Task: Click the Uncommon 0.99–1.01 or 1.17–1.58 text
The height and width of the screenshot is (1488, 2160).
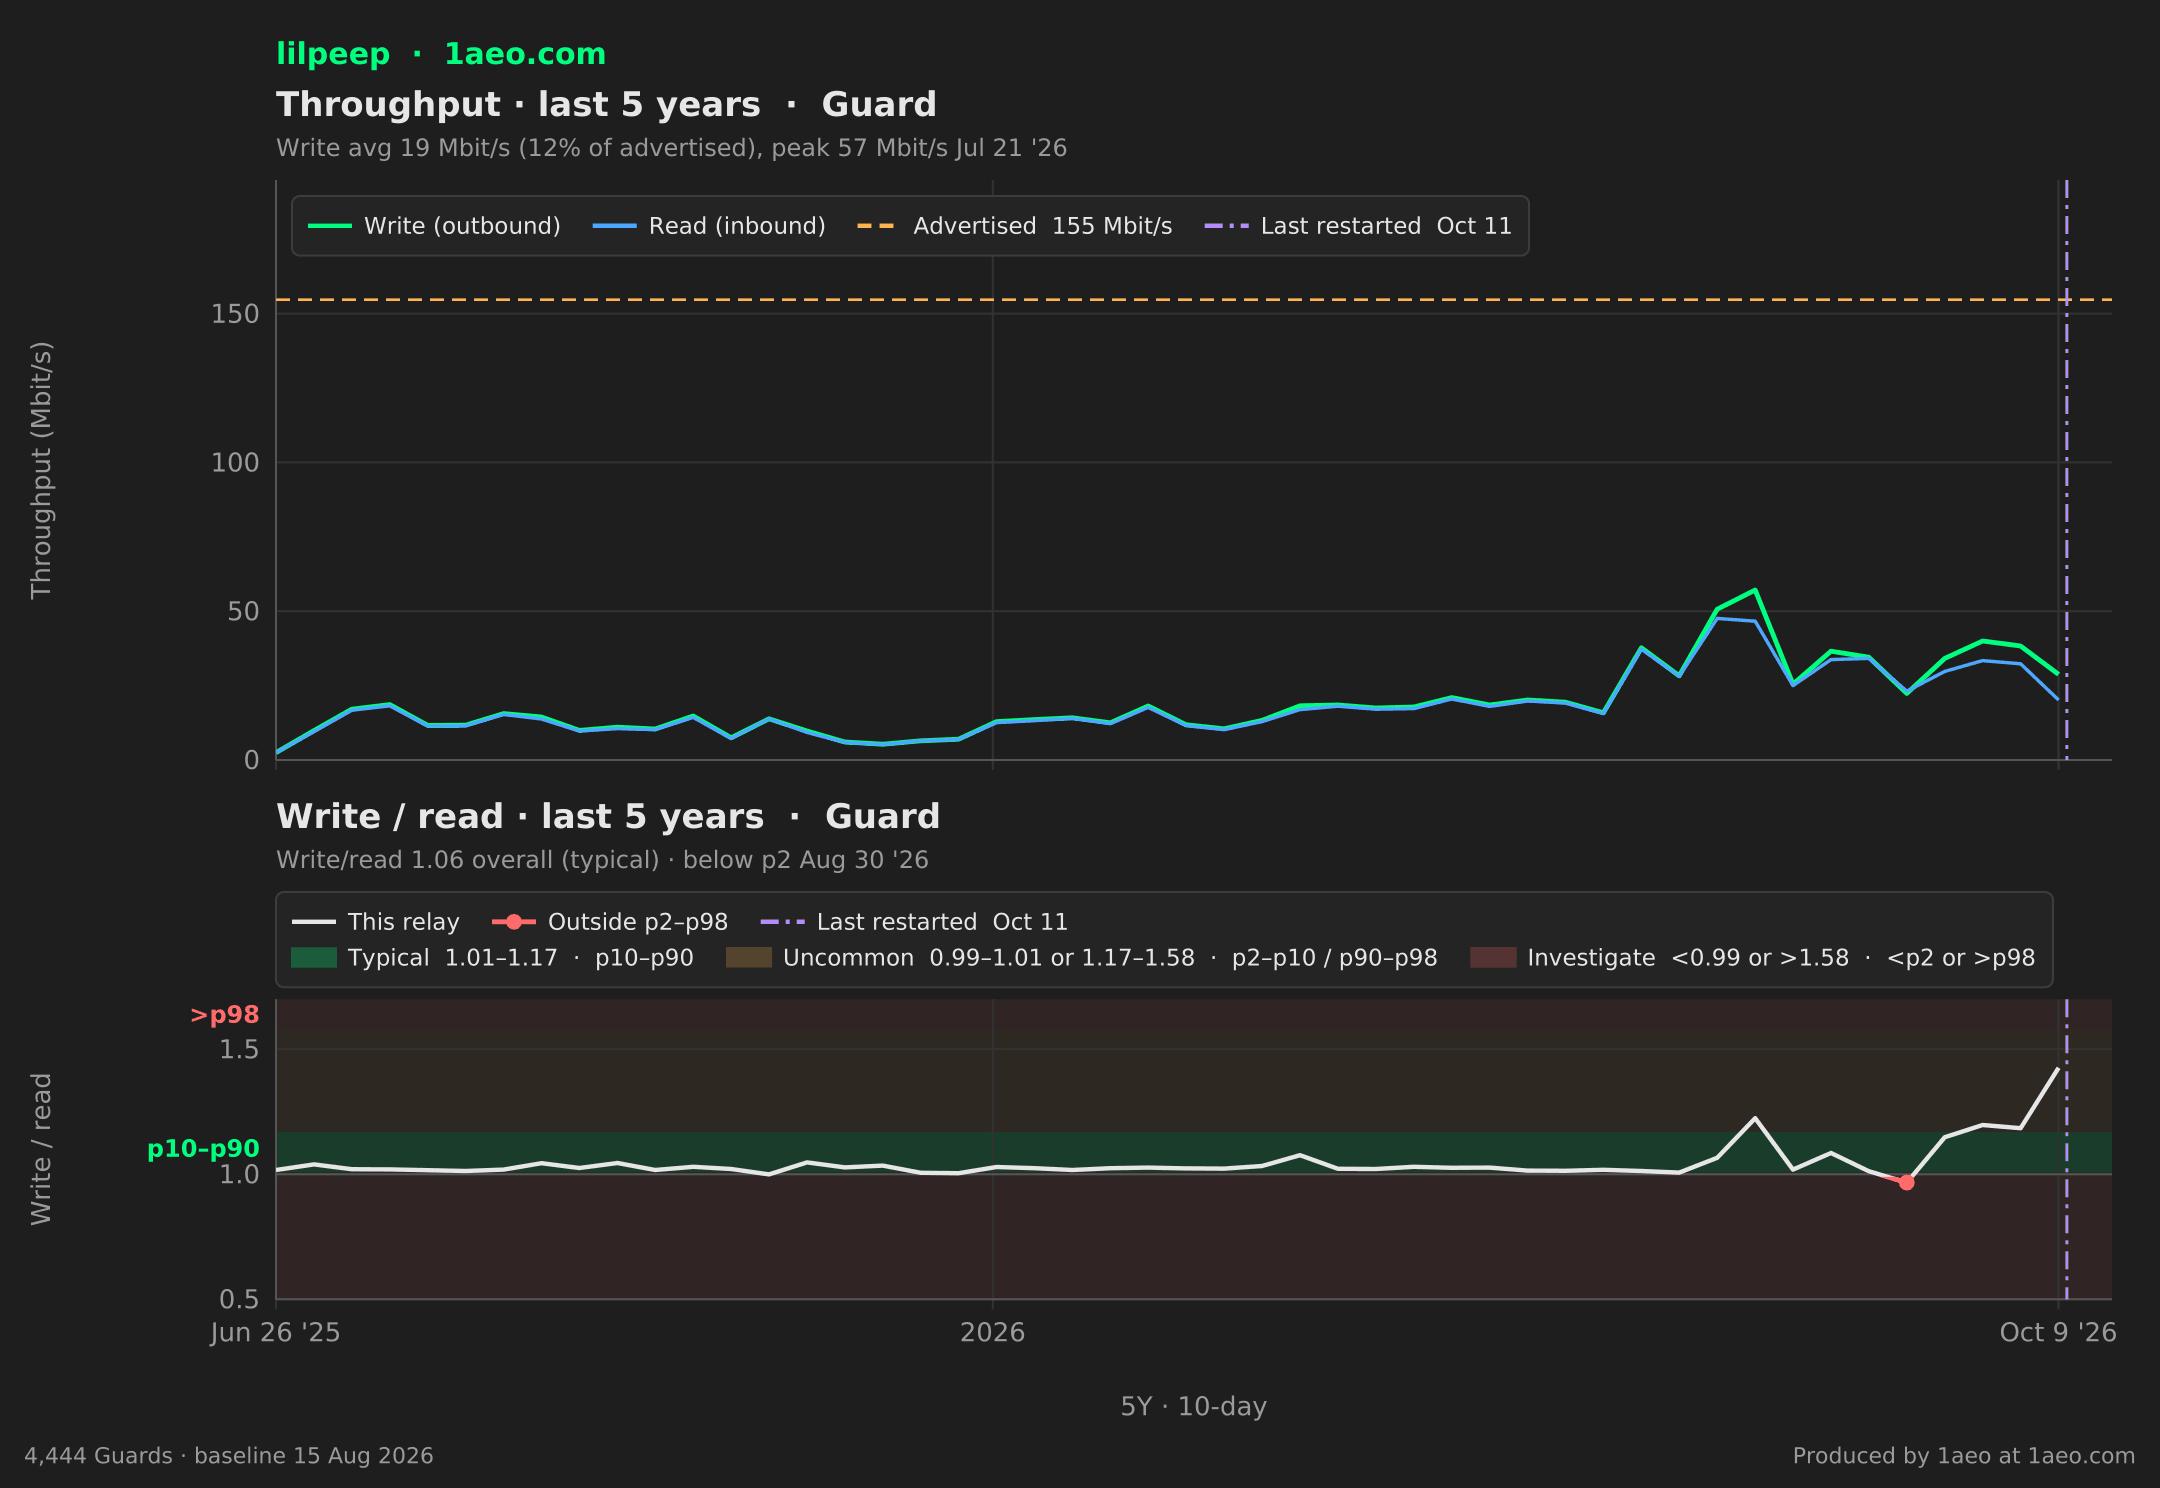Action: pyautogui.click(x=1110, y=958)
